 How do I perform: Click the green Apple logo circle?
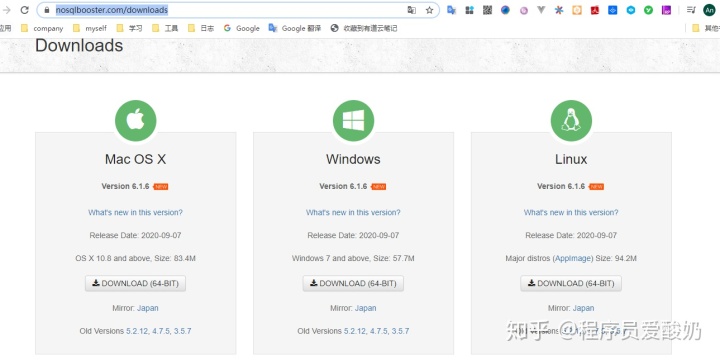tap(135, 121)
